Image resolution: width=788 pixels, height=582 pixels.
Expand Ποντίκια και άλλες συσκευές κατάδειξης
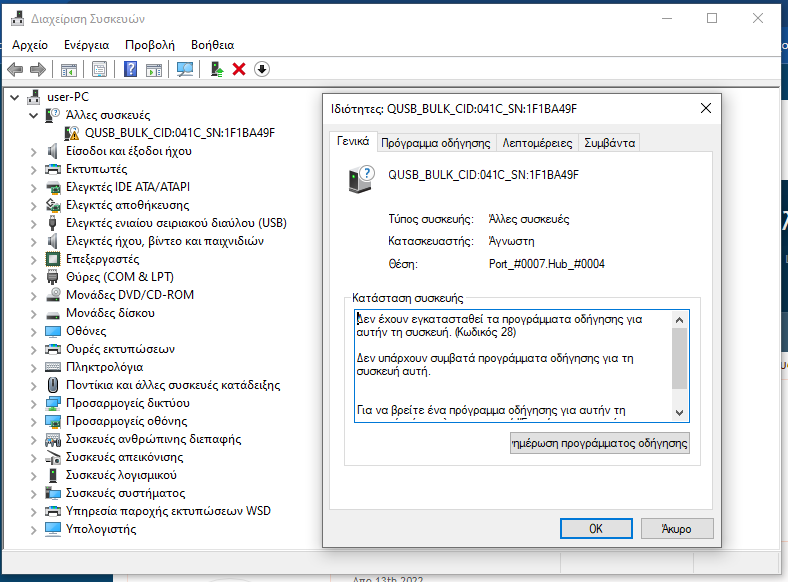pyautogui.click(x=34, y=385)
